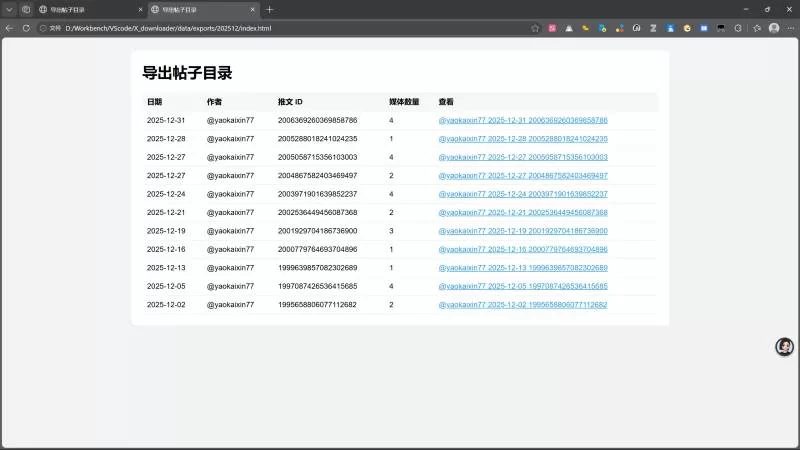Open link for post 2004867582403469497
This screenshot has height=450, width=800.
tap(523, 176)
